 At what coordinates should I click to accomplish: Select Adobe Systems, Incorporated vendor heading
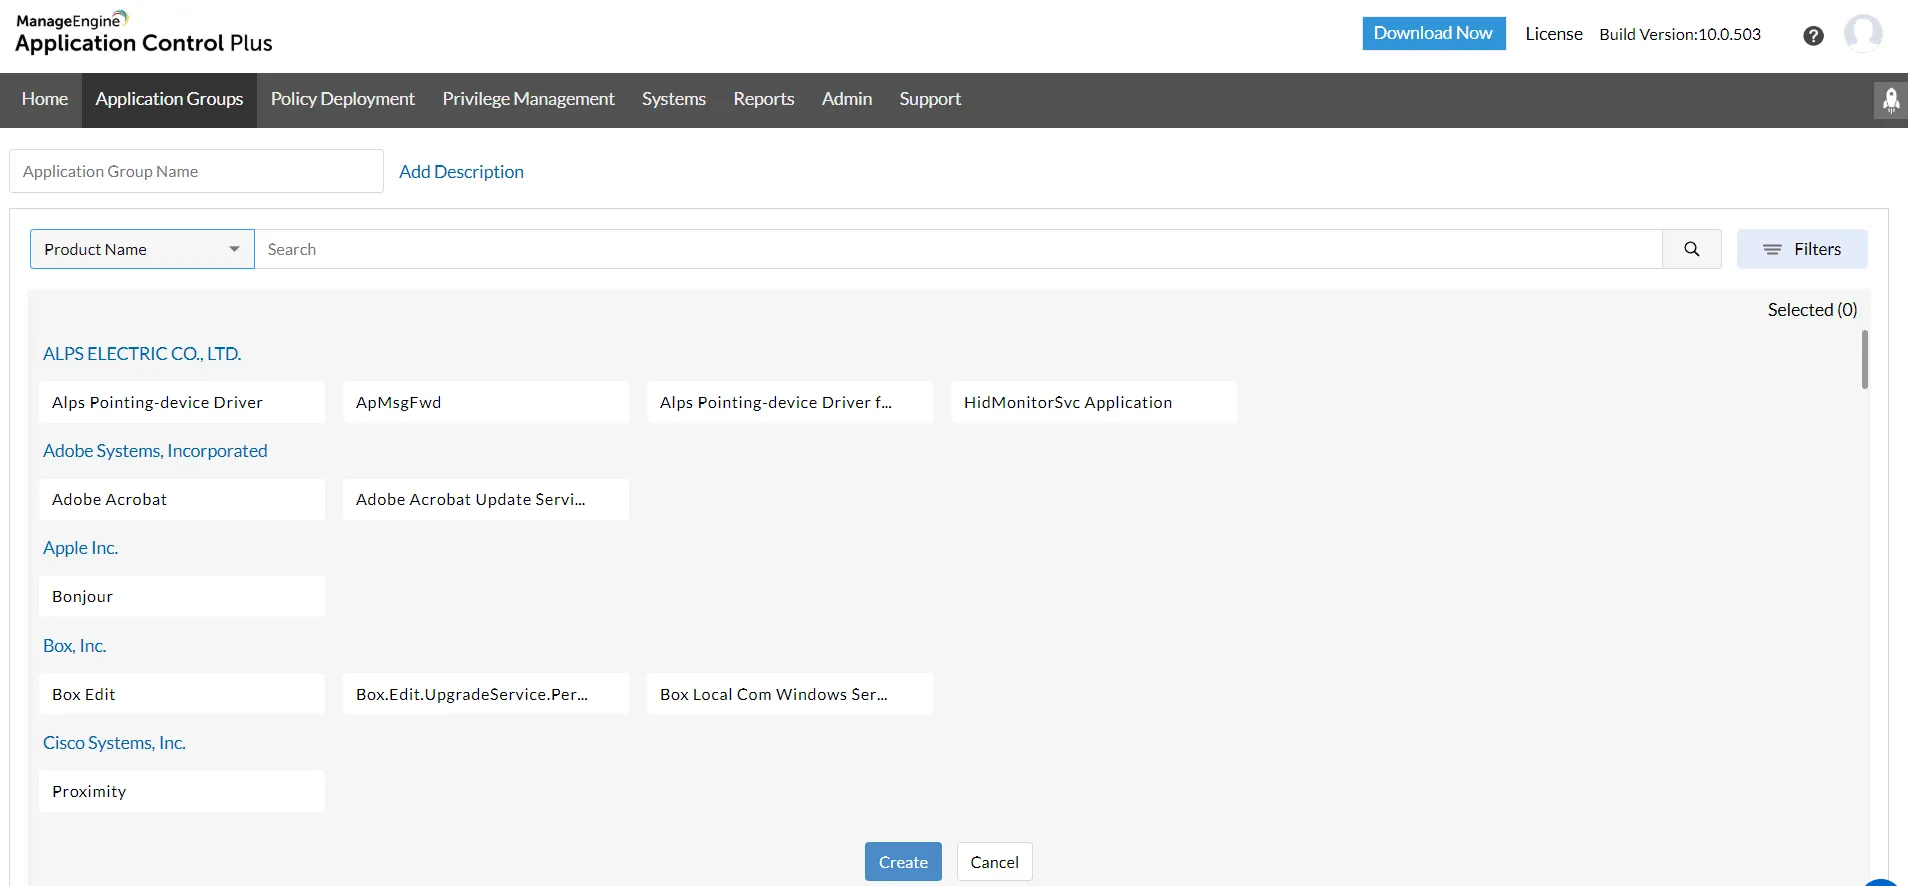click(155, 451)
